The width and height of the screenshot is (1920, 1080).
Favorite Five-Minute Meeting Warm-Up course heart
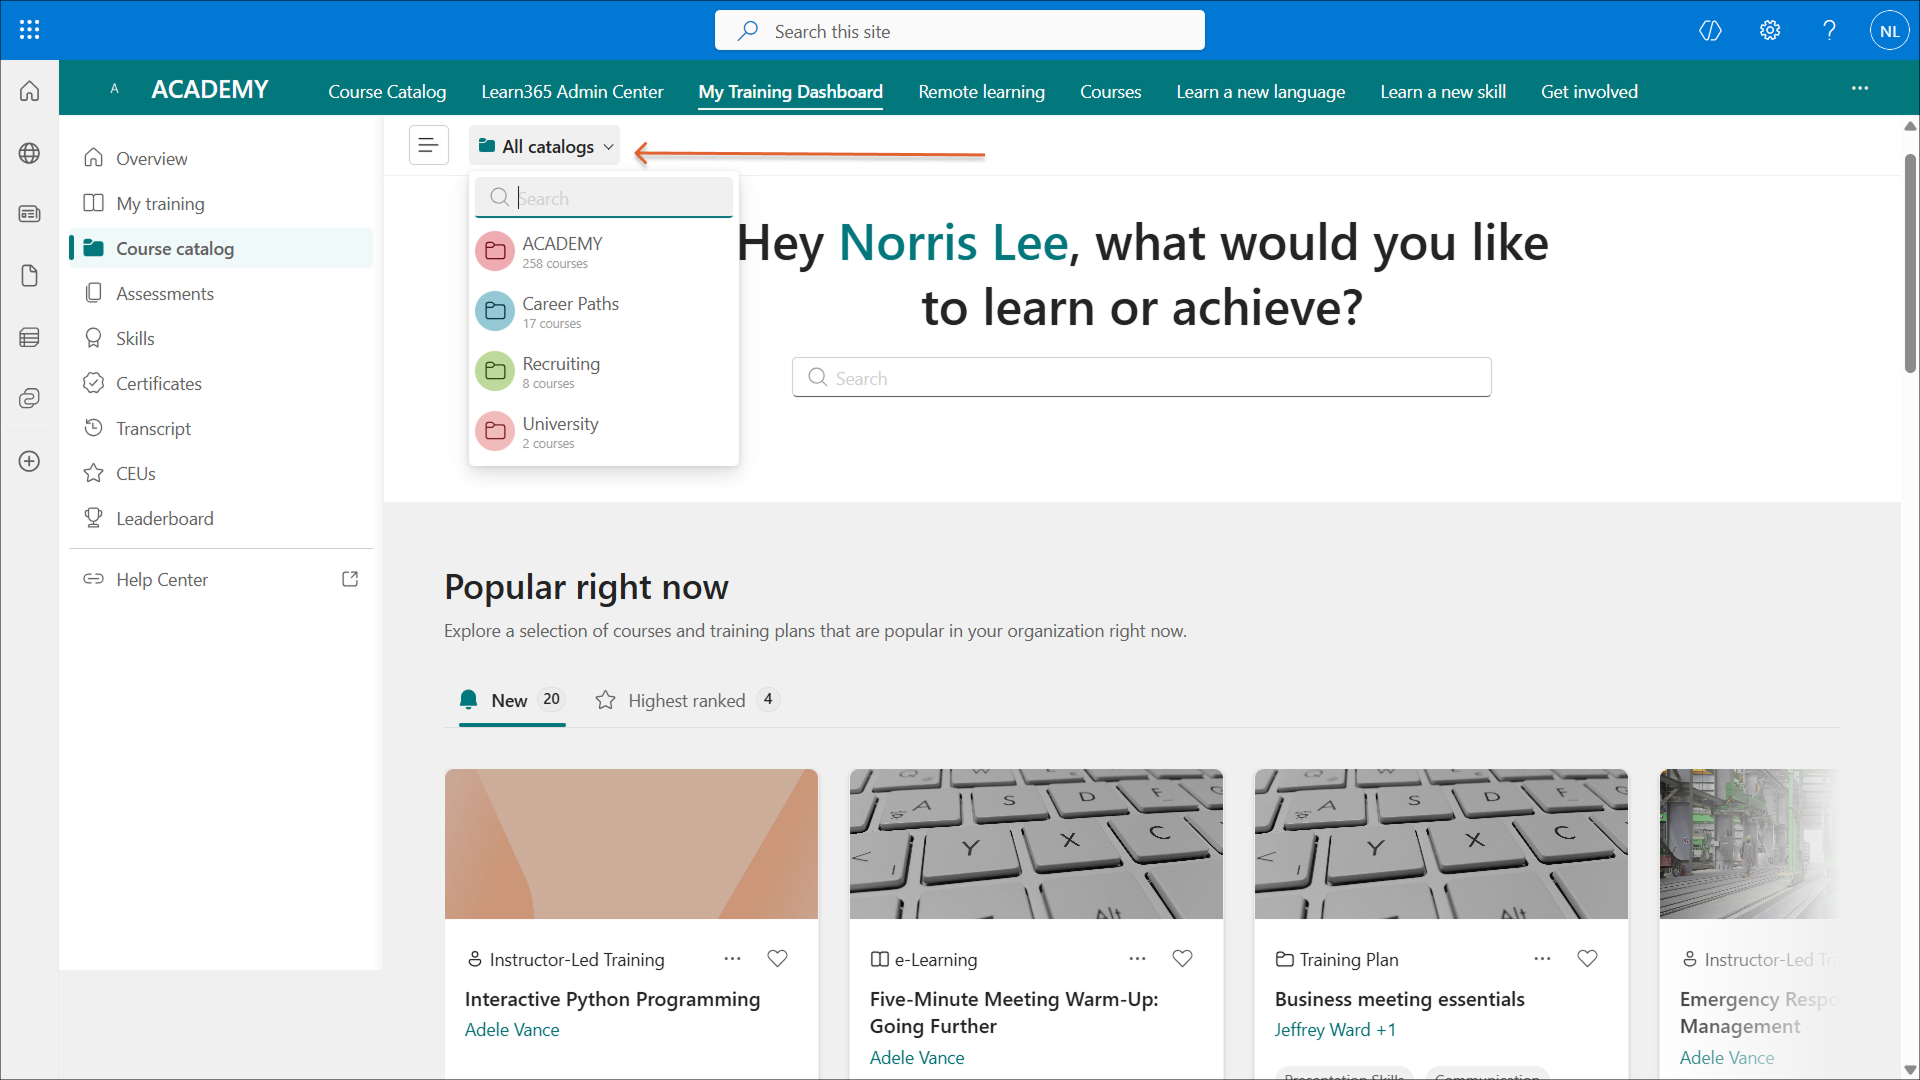pyautogui.click(x=1182, y=958)
